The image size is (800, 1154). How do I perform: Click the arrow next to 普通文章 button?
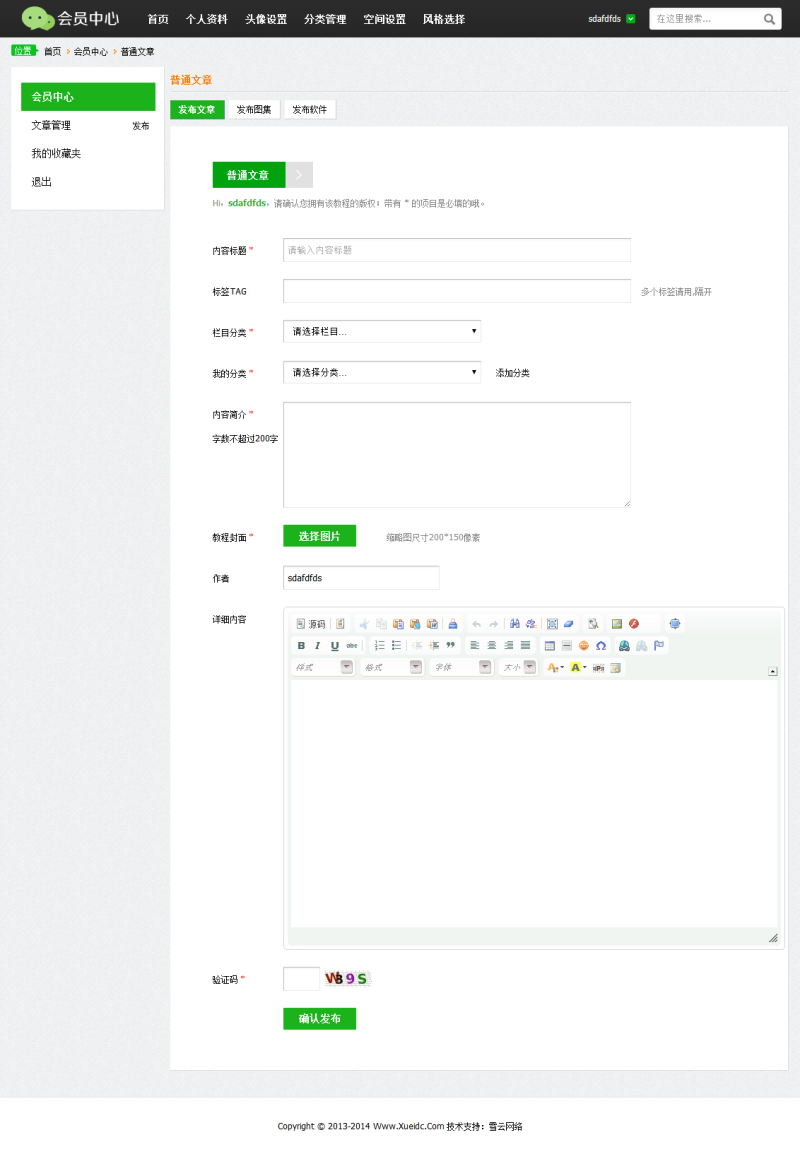tap(299, 175)
